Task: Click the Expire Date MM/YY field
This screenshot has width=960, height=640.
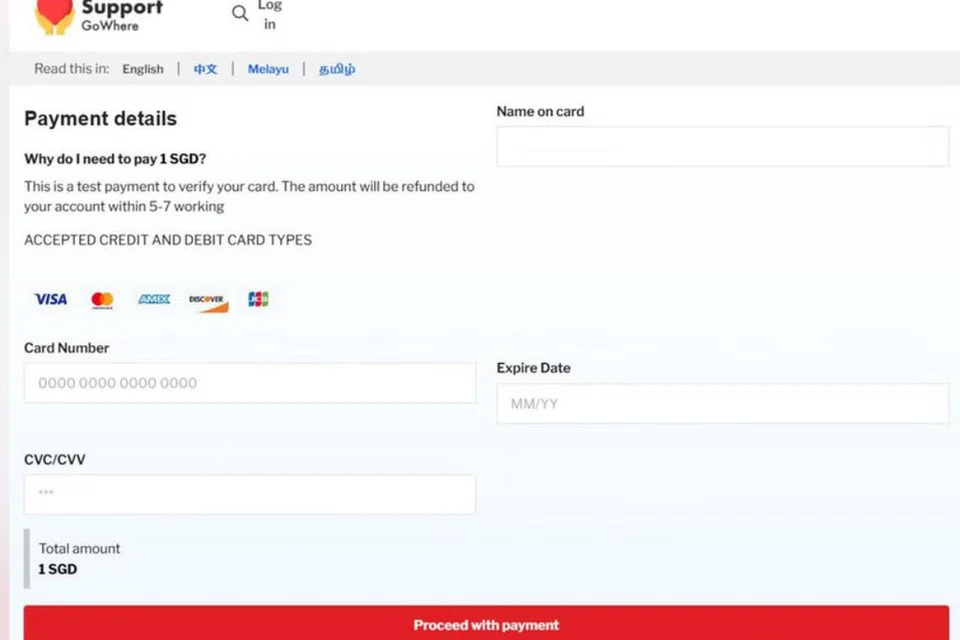Action: tap(722, 404)
